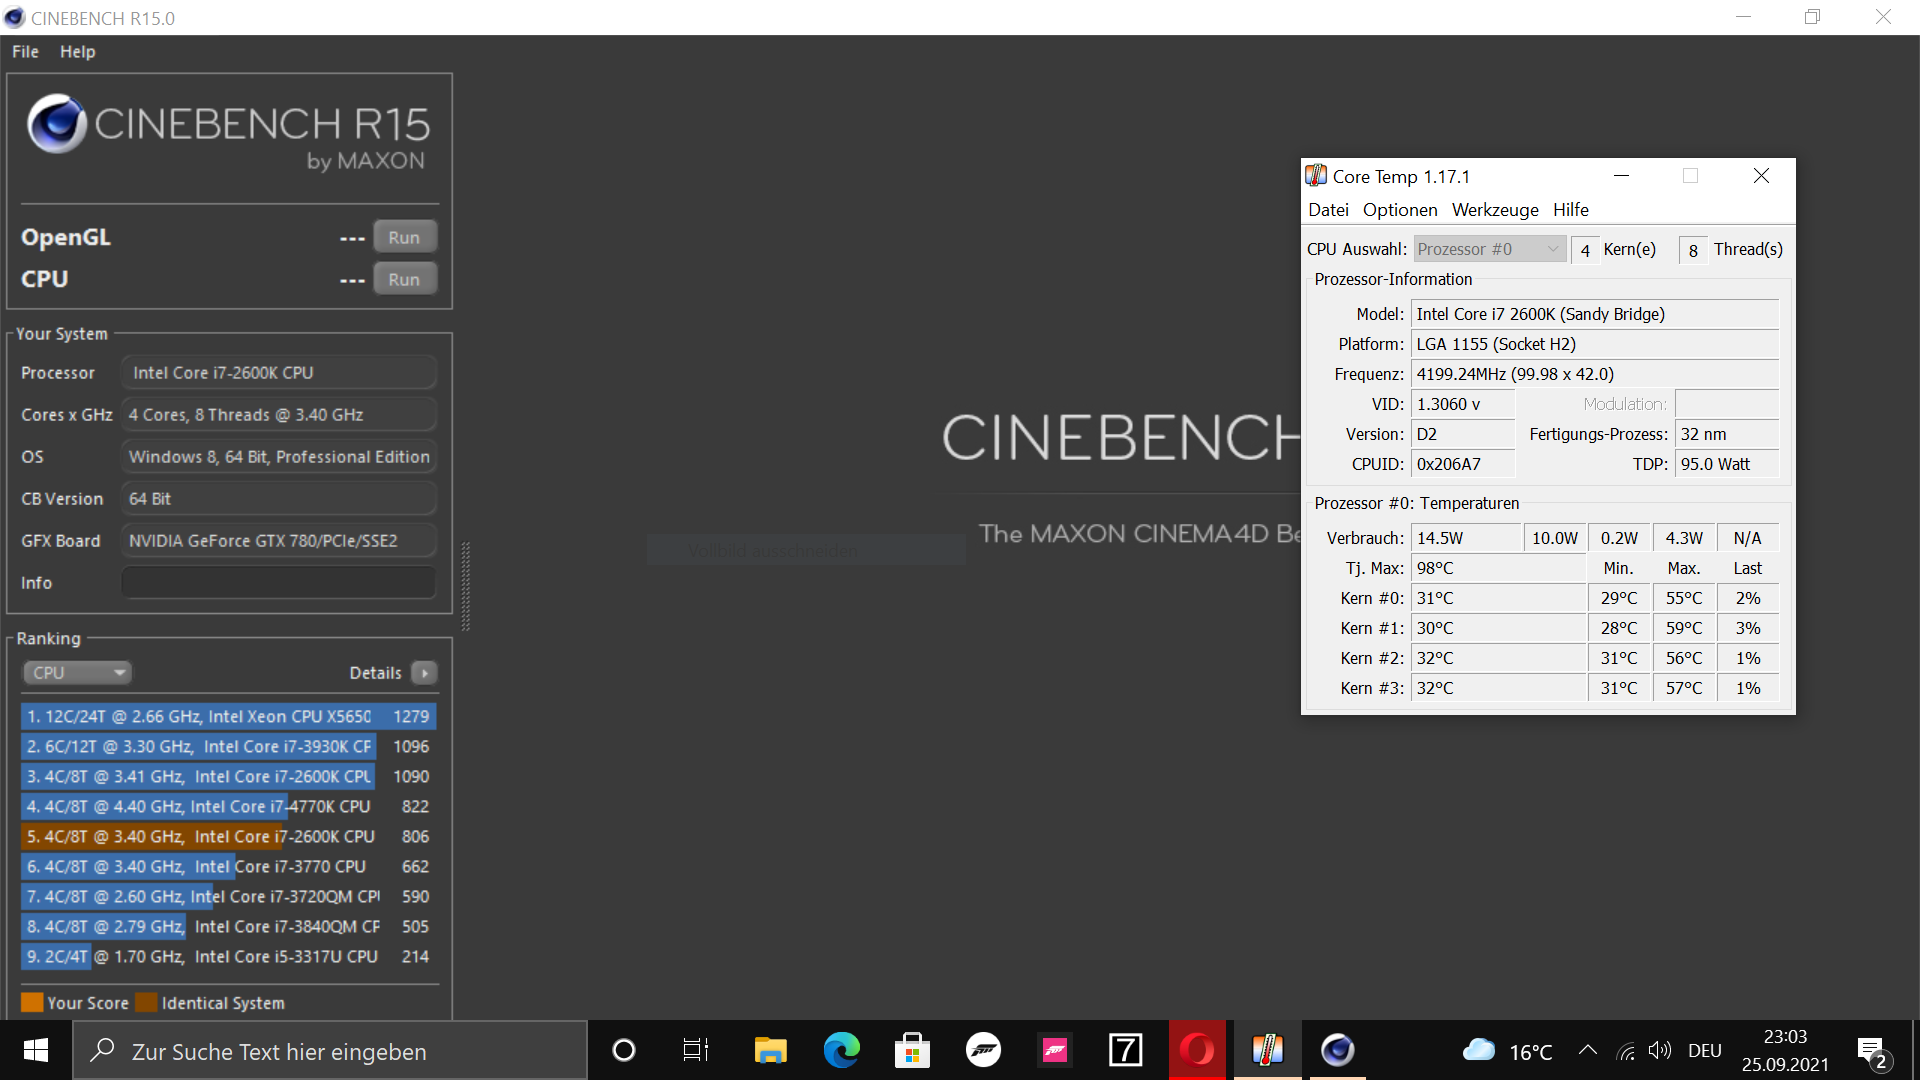The height and width of the screenshot is (1080, 1920).
Task: Open the clock showing 23:03
Action: pyautogui.click(x=1785, y=1050)
